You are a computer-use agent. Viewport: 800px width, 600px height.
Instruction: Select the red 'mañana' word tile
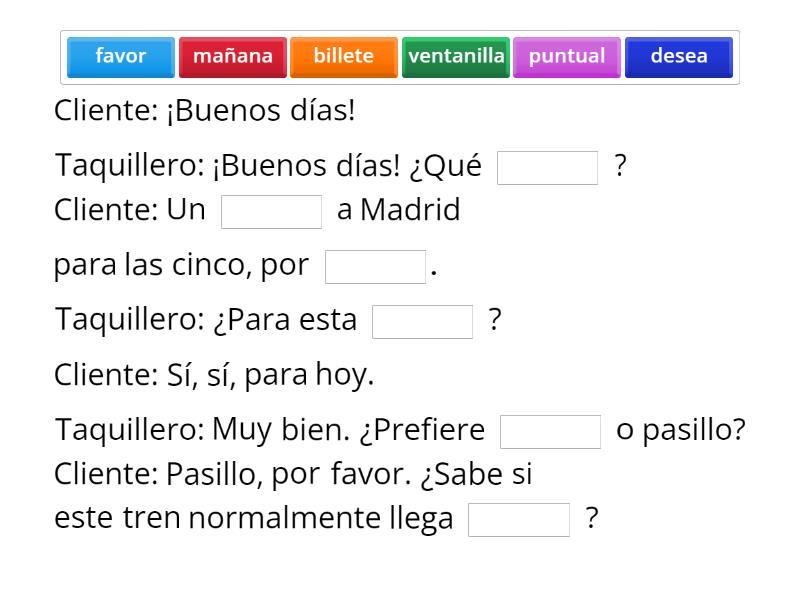point(233,57)
